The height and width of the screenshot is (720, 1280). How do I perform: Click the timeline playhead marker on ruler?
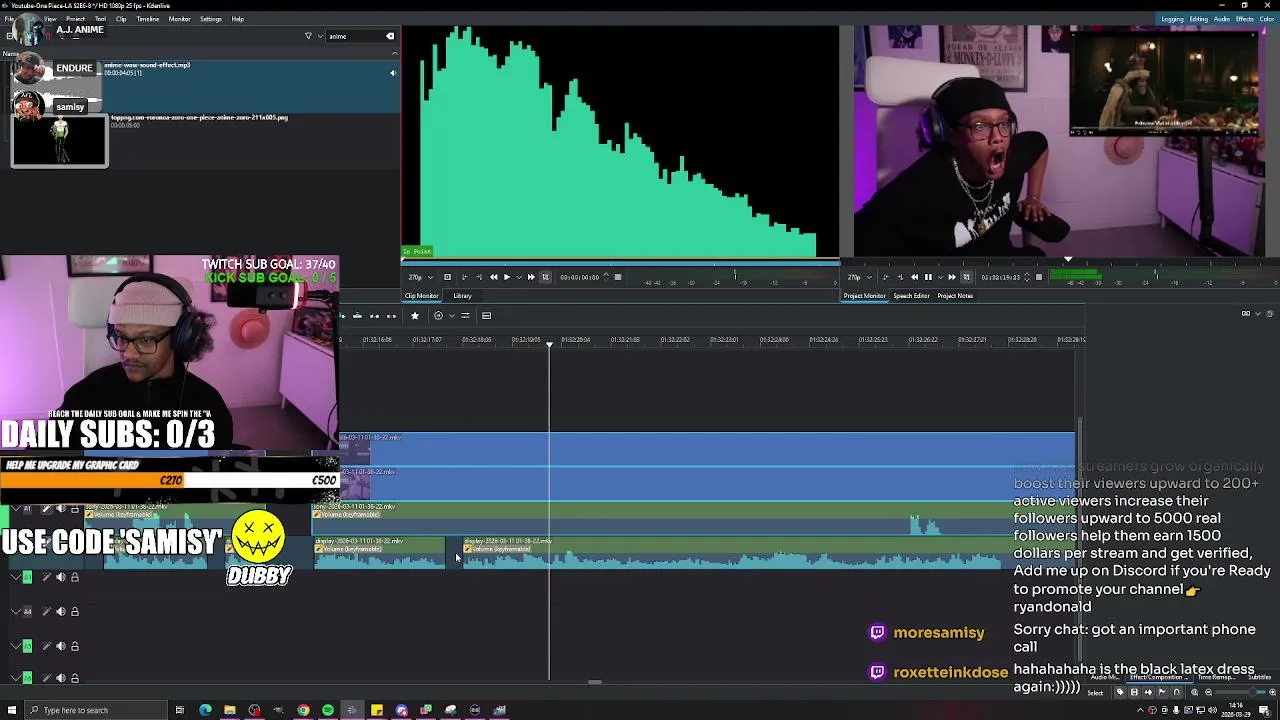click(549, 344)
